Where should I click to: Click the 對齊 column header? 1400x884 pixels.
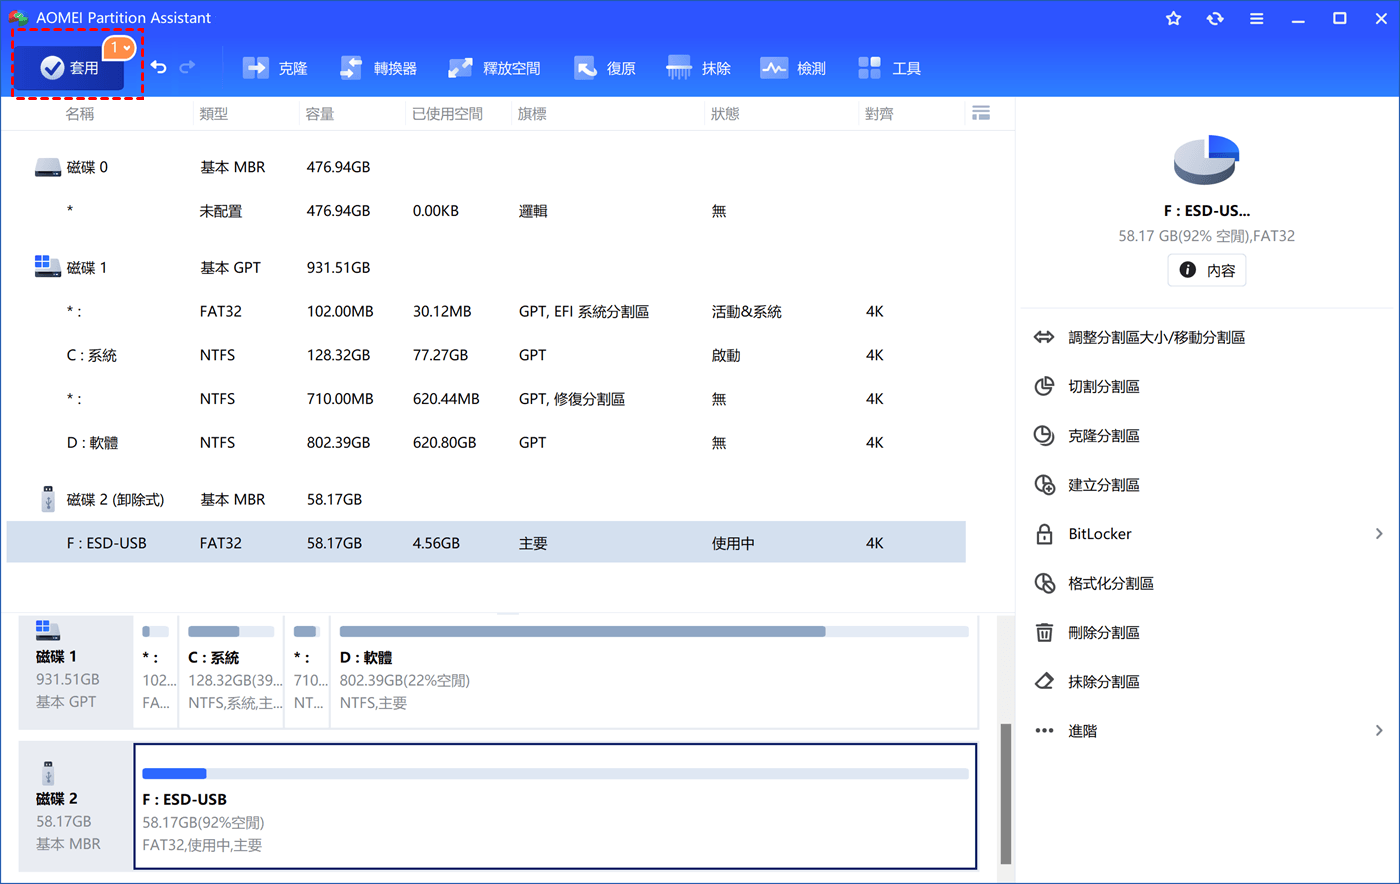pos(879,114)
